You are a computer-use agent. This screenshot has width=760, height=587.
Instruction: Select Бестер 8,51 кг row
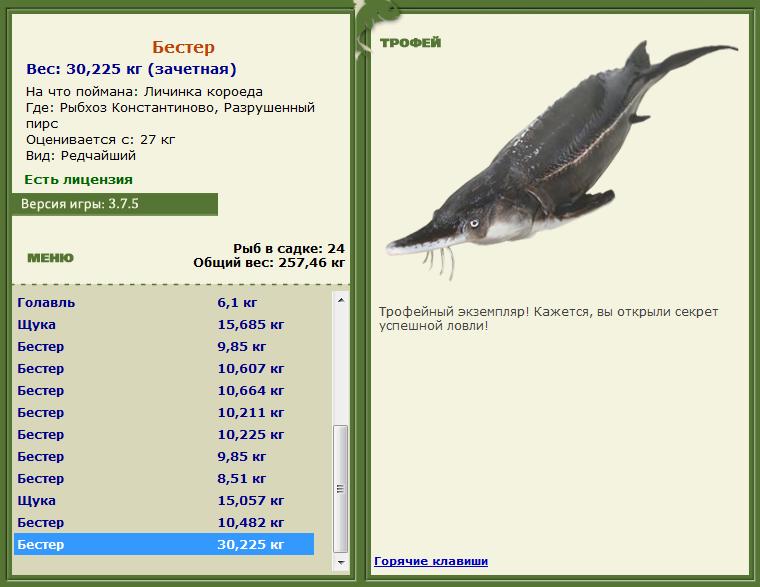pyautogui.click(x=164, y=478)
